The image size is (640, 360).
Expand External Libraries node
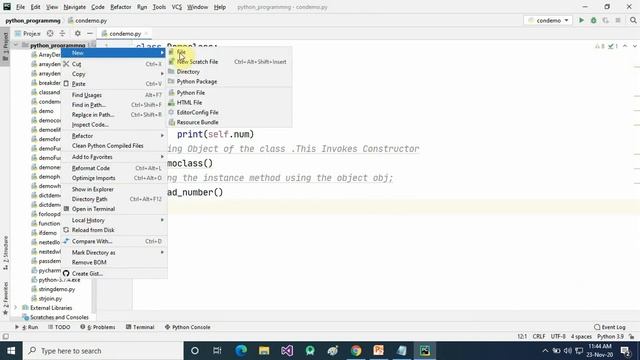click(x=16, y=308)
